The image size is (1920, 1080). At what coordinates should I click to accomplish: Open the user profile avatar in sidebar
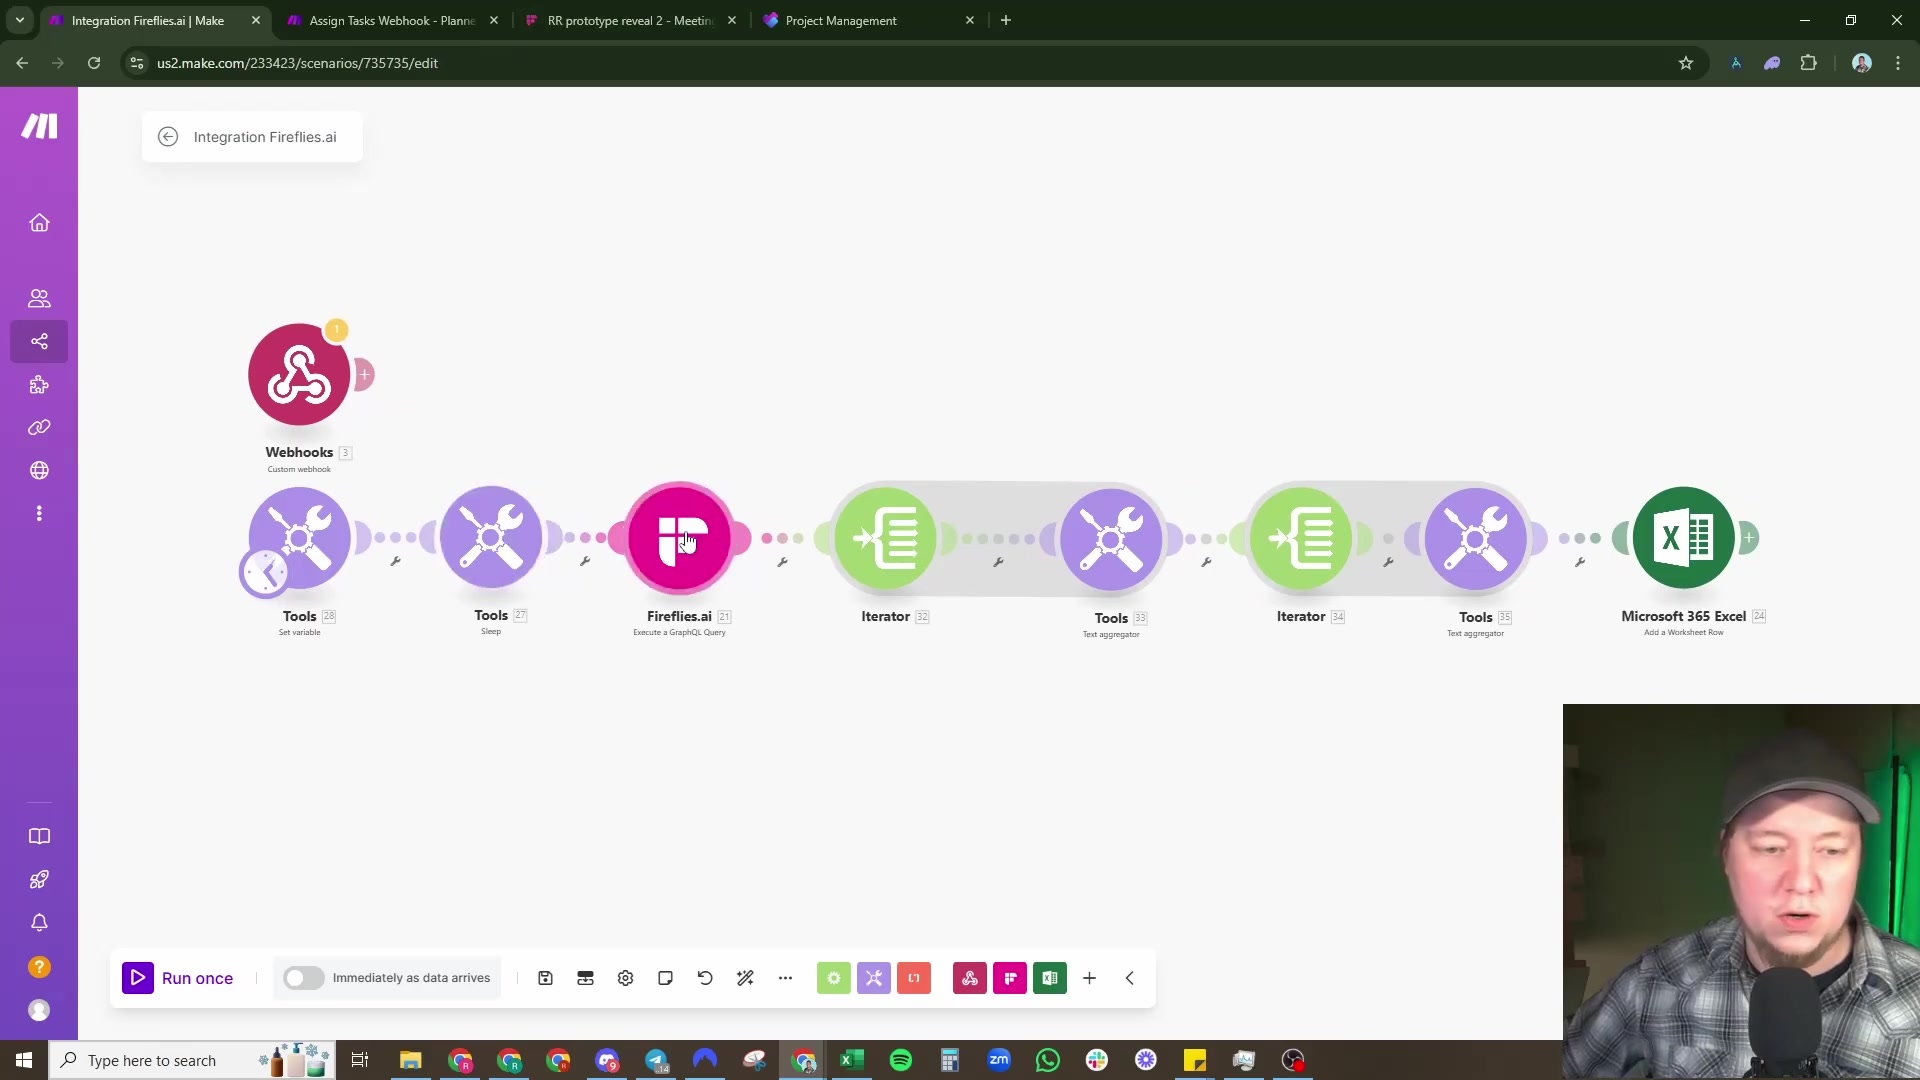pyautogui.click(x=39, y=1011)
